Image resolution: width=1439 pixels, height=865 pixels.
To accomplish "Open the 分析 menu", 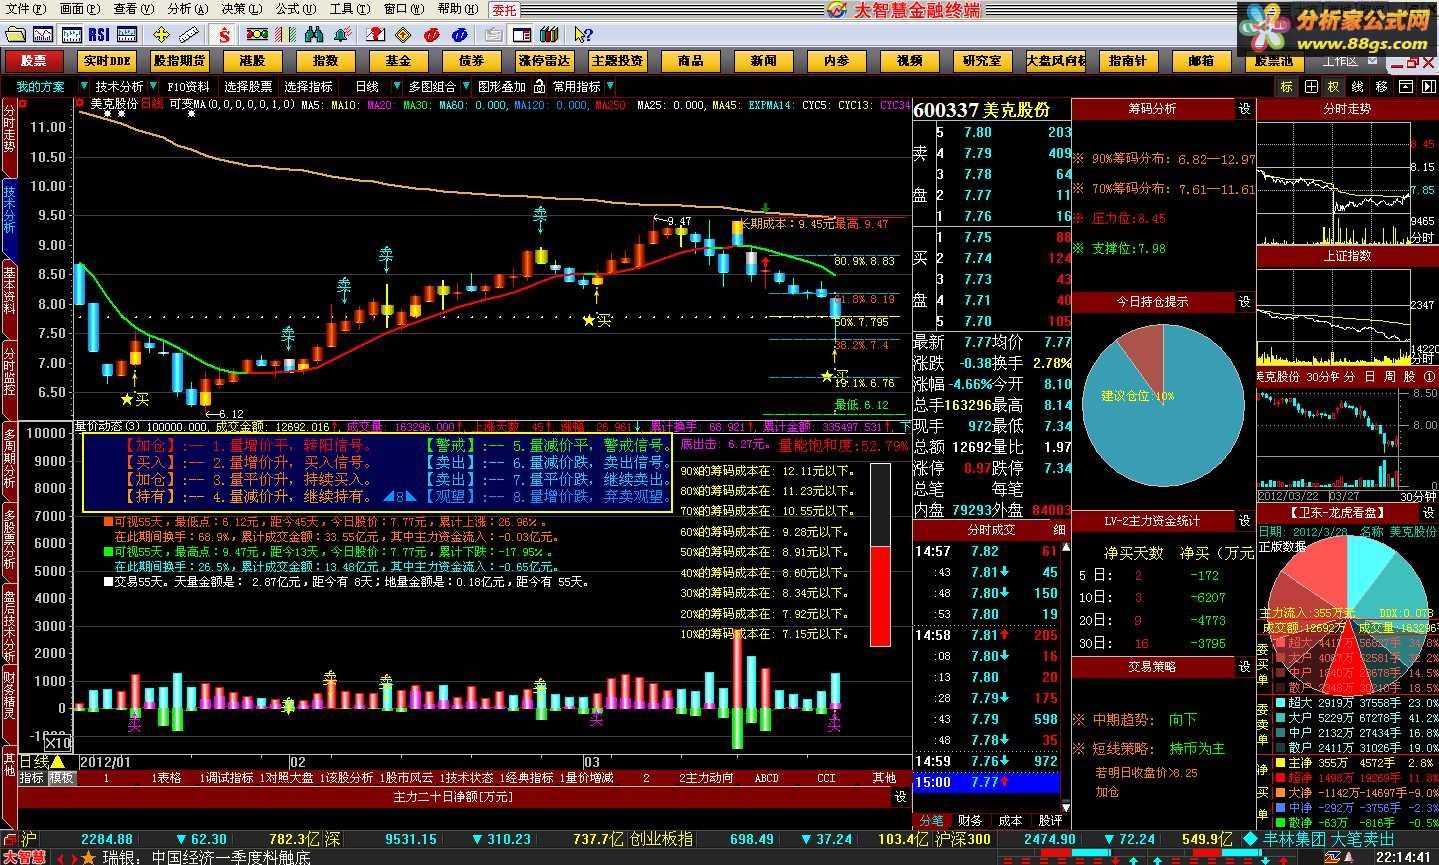I will 187,9.
